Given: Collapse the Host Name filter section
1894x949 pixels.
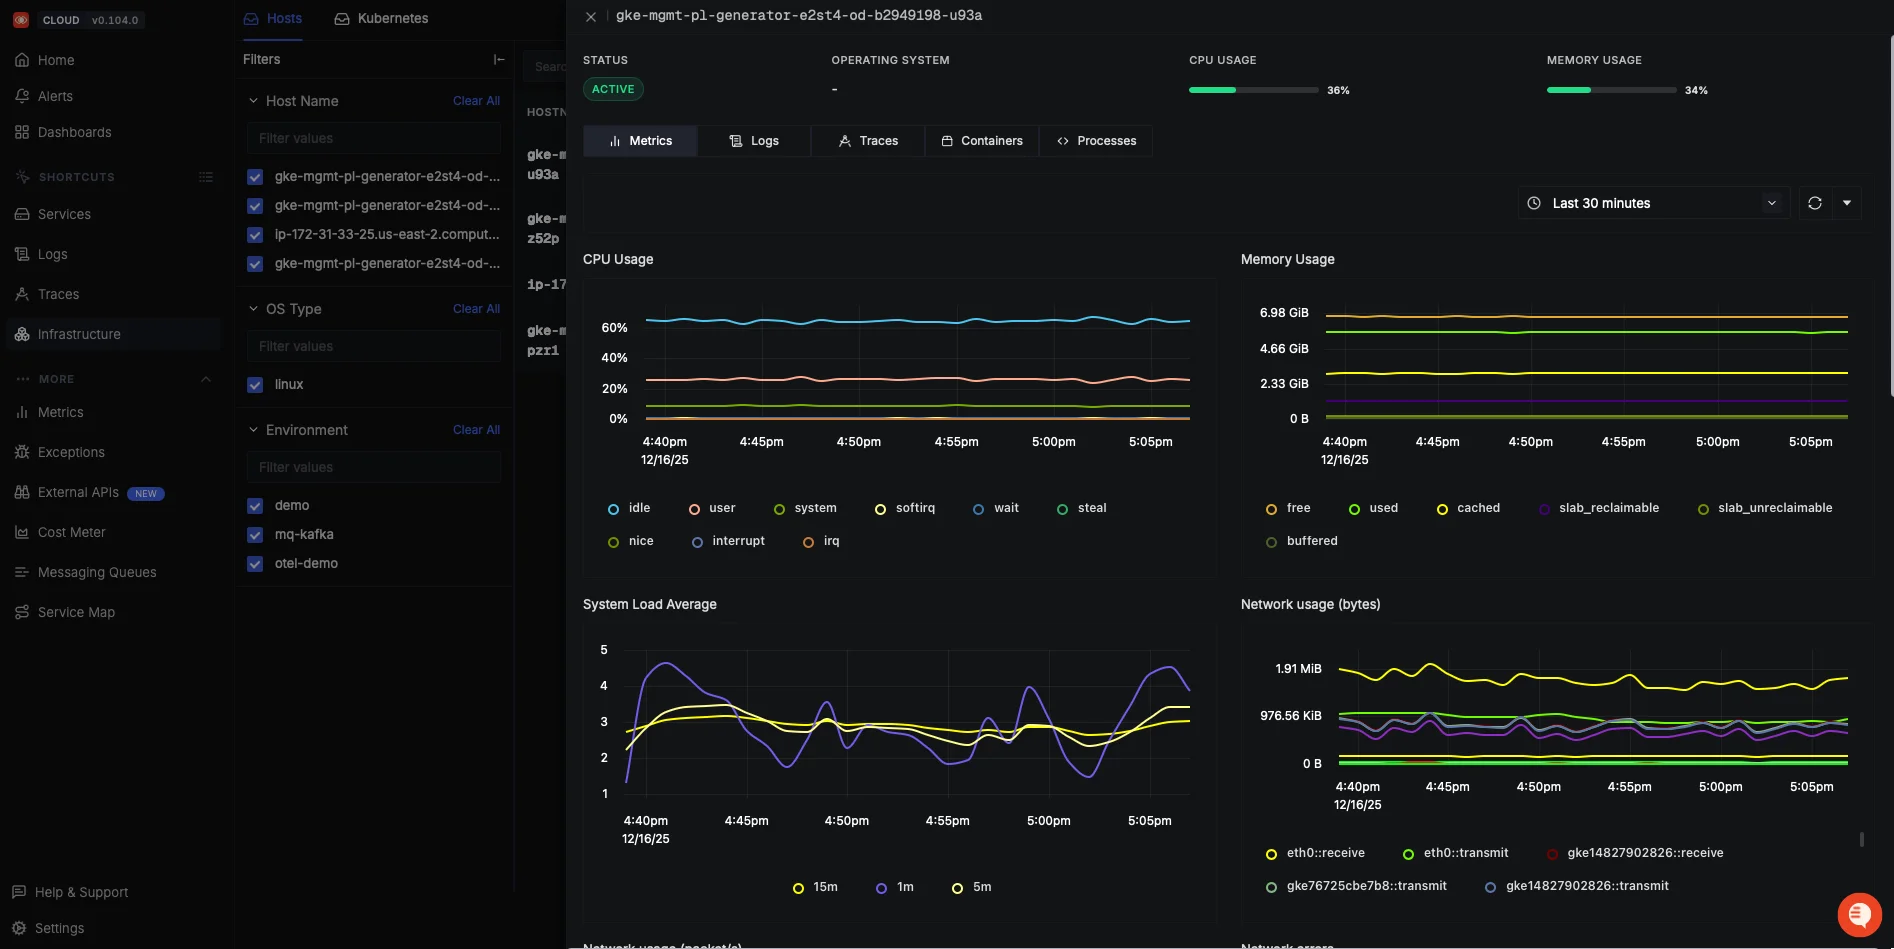Looking at the screenshot, I should click(252, 101).
